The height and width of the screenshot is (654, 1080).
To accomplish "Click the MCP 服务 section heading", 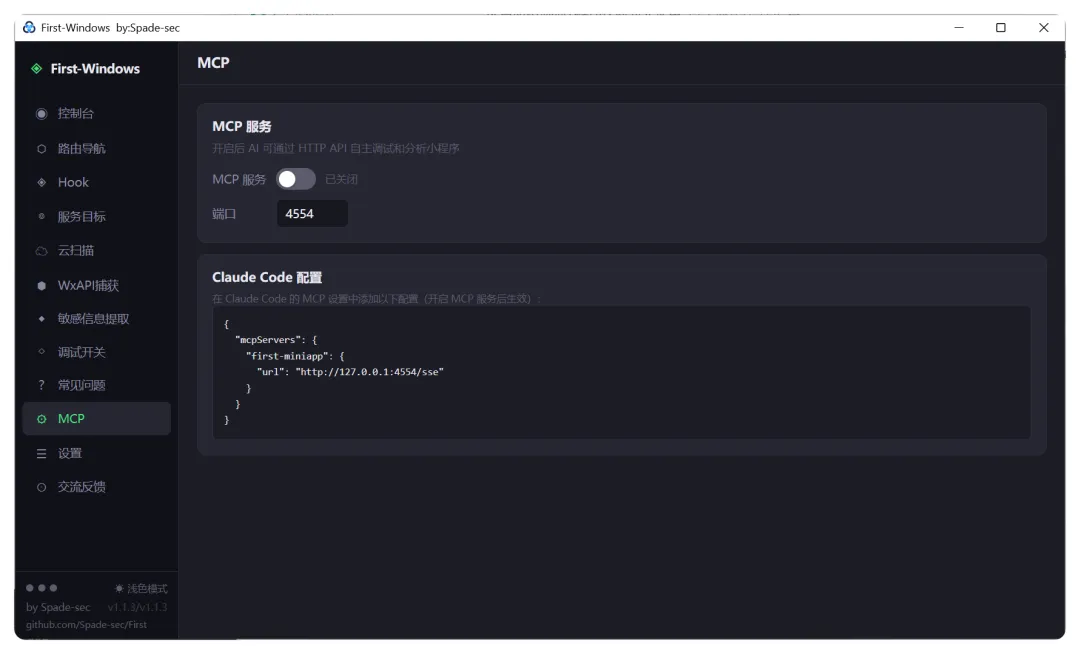I will click(242, 127).
